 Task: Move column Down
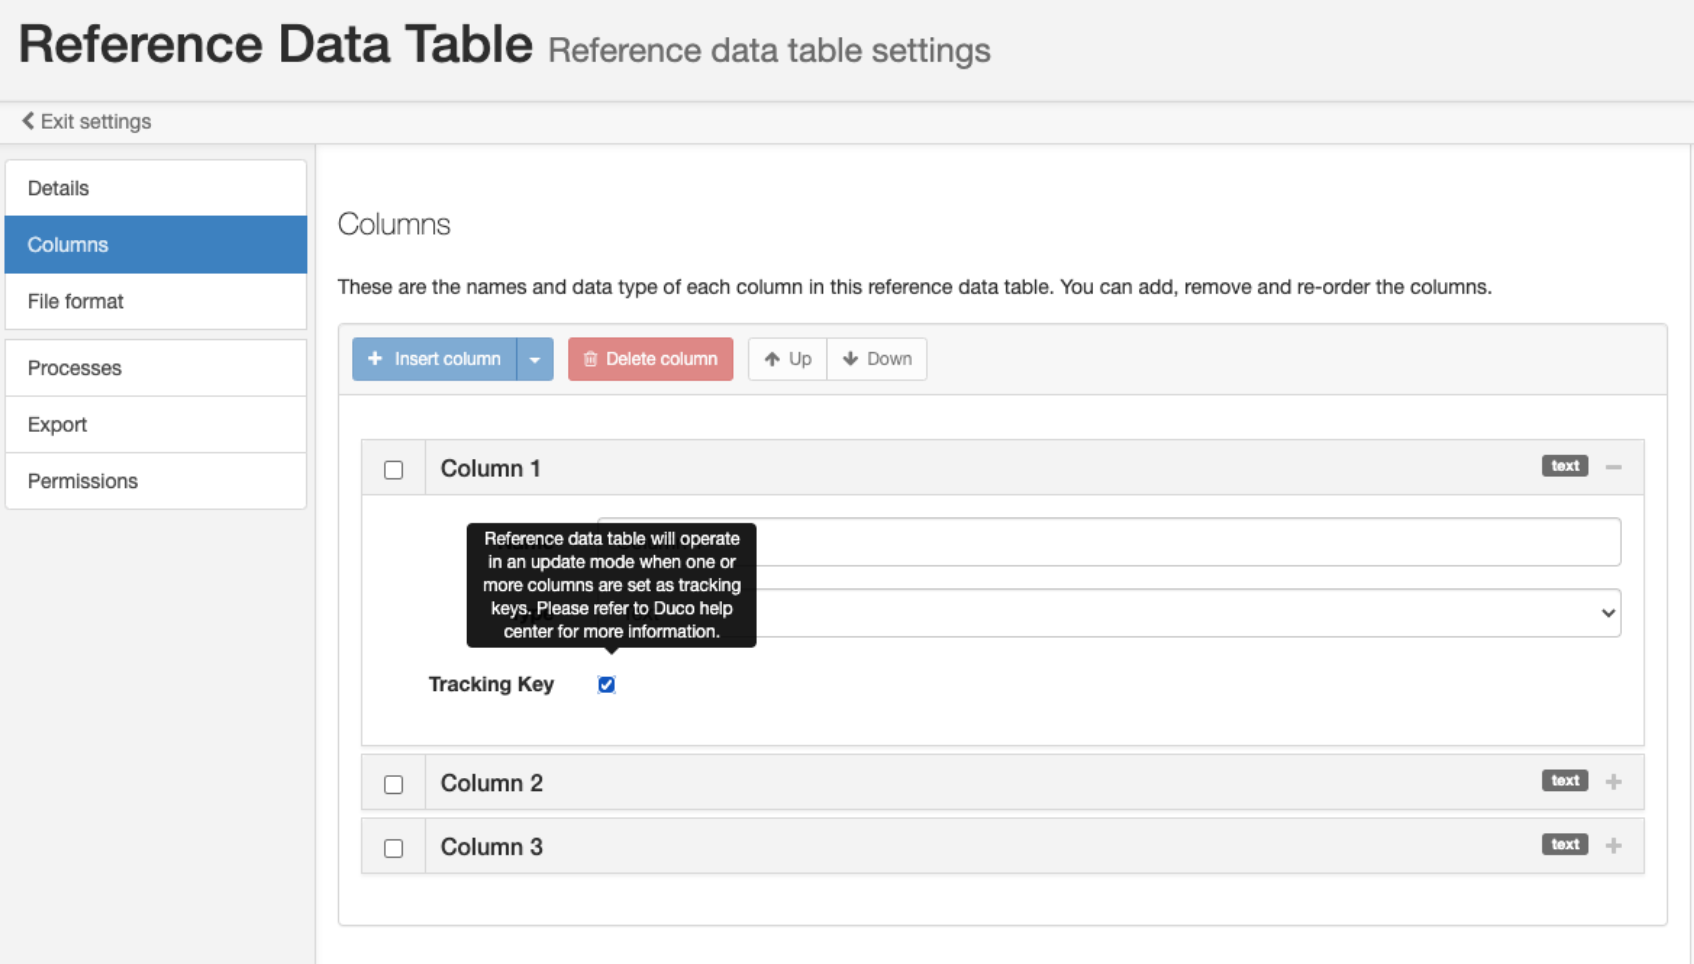point(877,359)
